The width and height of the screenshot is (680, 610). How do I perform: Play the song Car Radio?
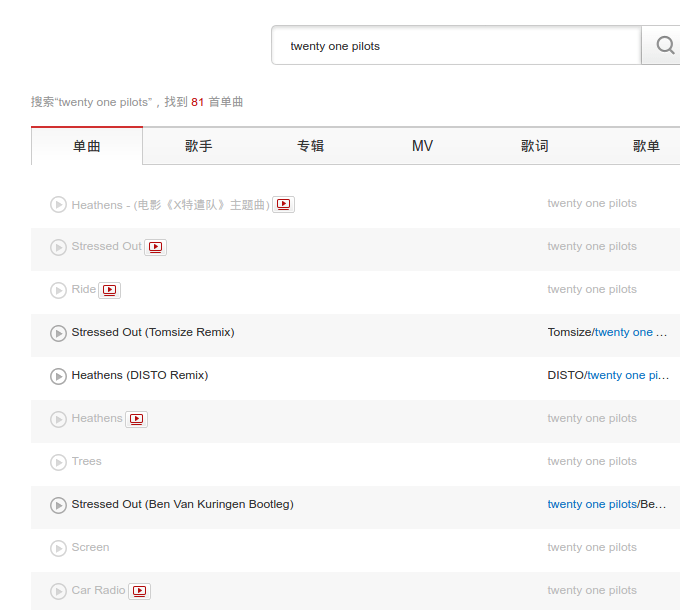[x=58, y=591]
